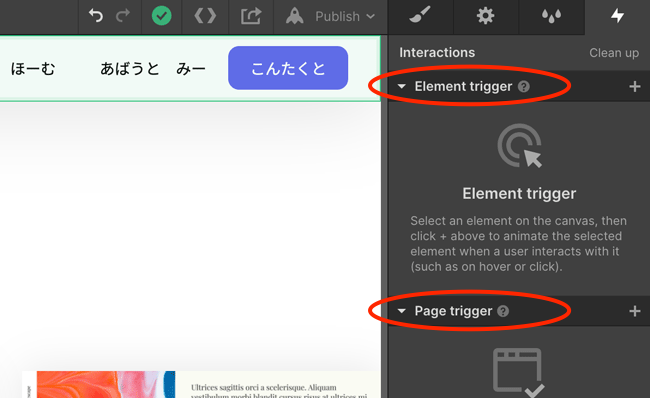Open the code export brackets icon
The width and height of the screenshot is (650, 398).
pyautogui.click(x=205, y=16)
